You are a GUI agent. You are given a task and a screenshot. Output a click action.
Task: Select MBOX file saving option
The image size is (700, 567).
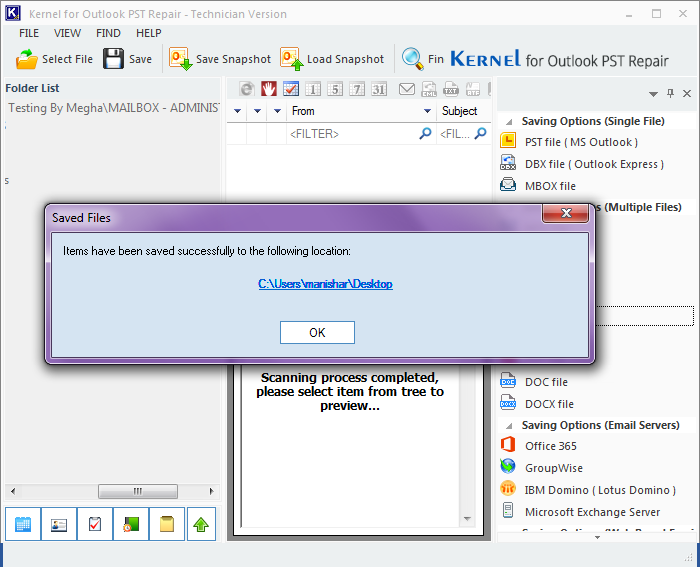point(550,186)
